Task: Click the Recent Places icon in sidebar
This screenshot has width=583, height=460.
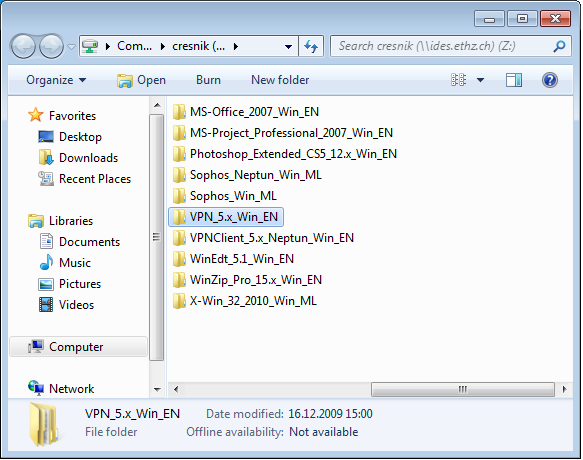Action: click(46, 178)
